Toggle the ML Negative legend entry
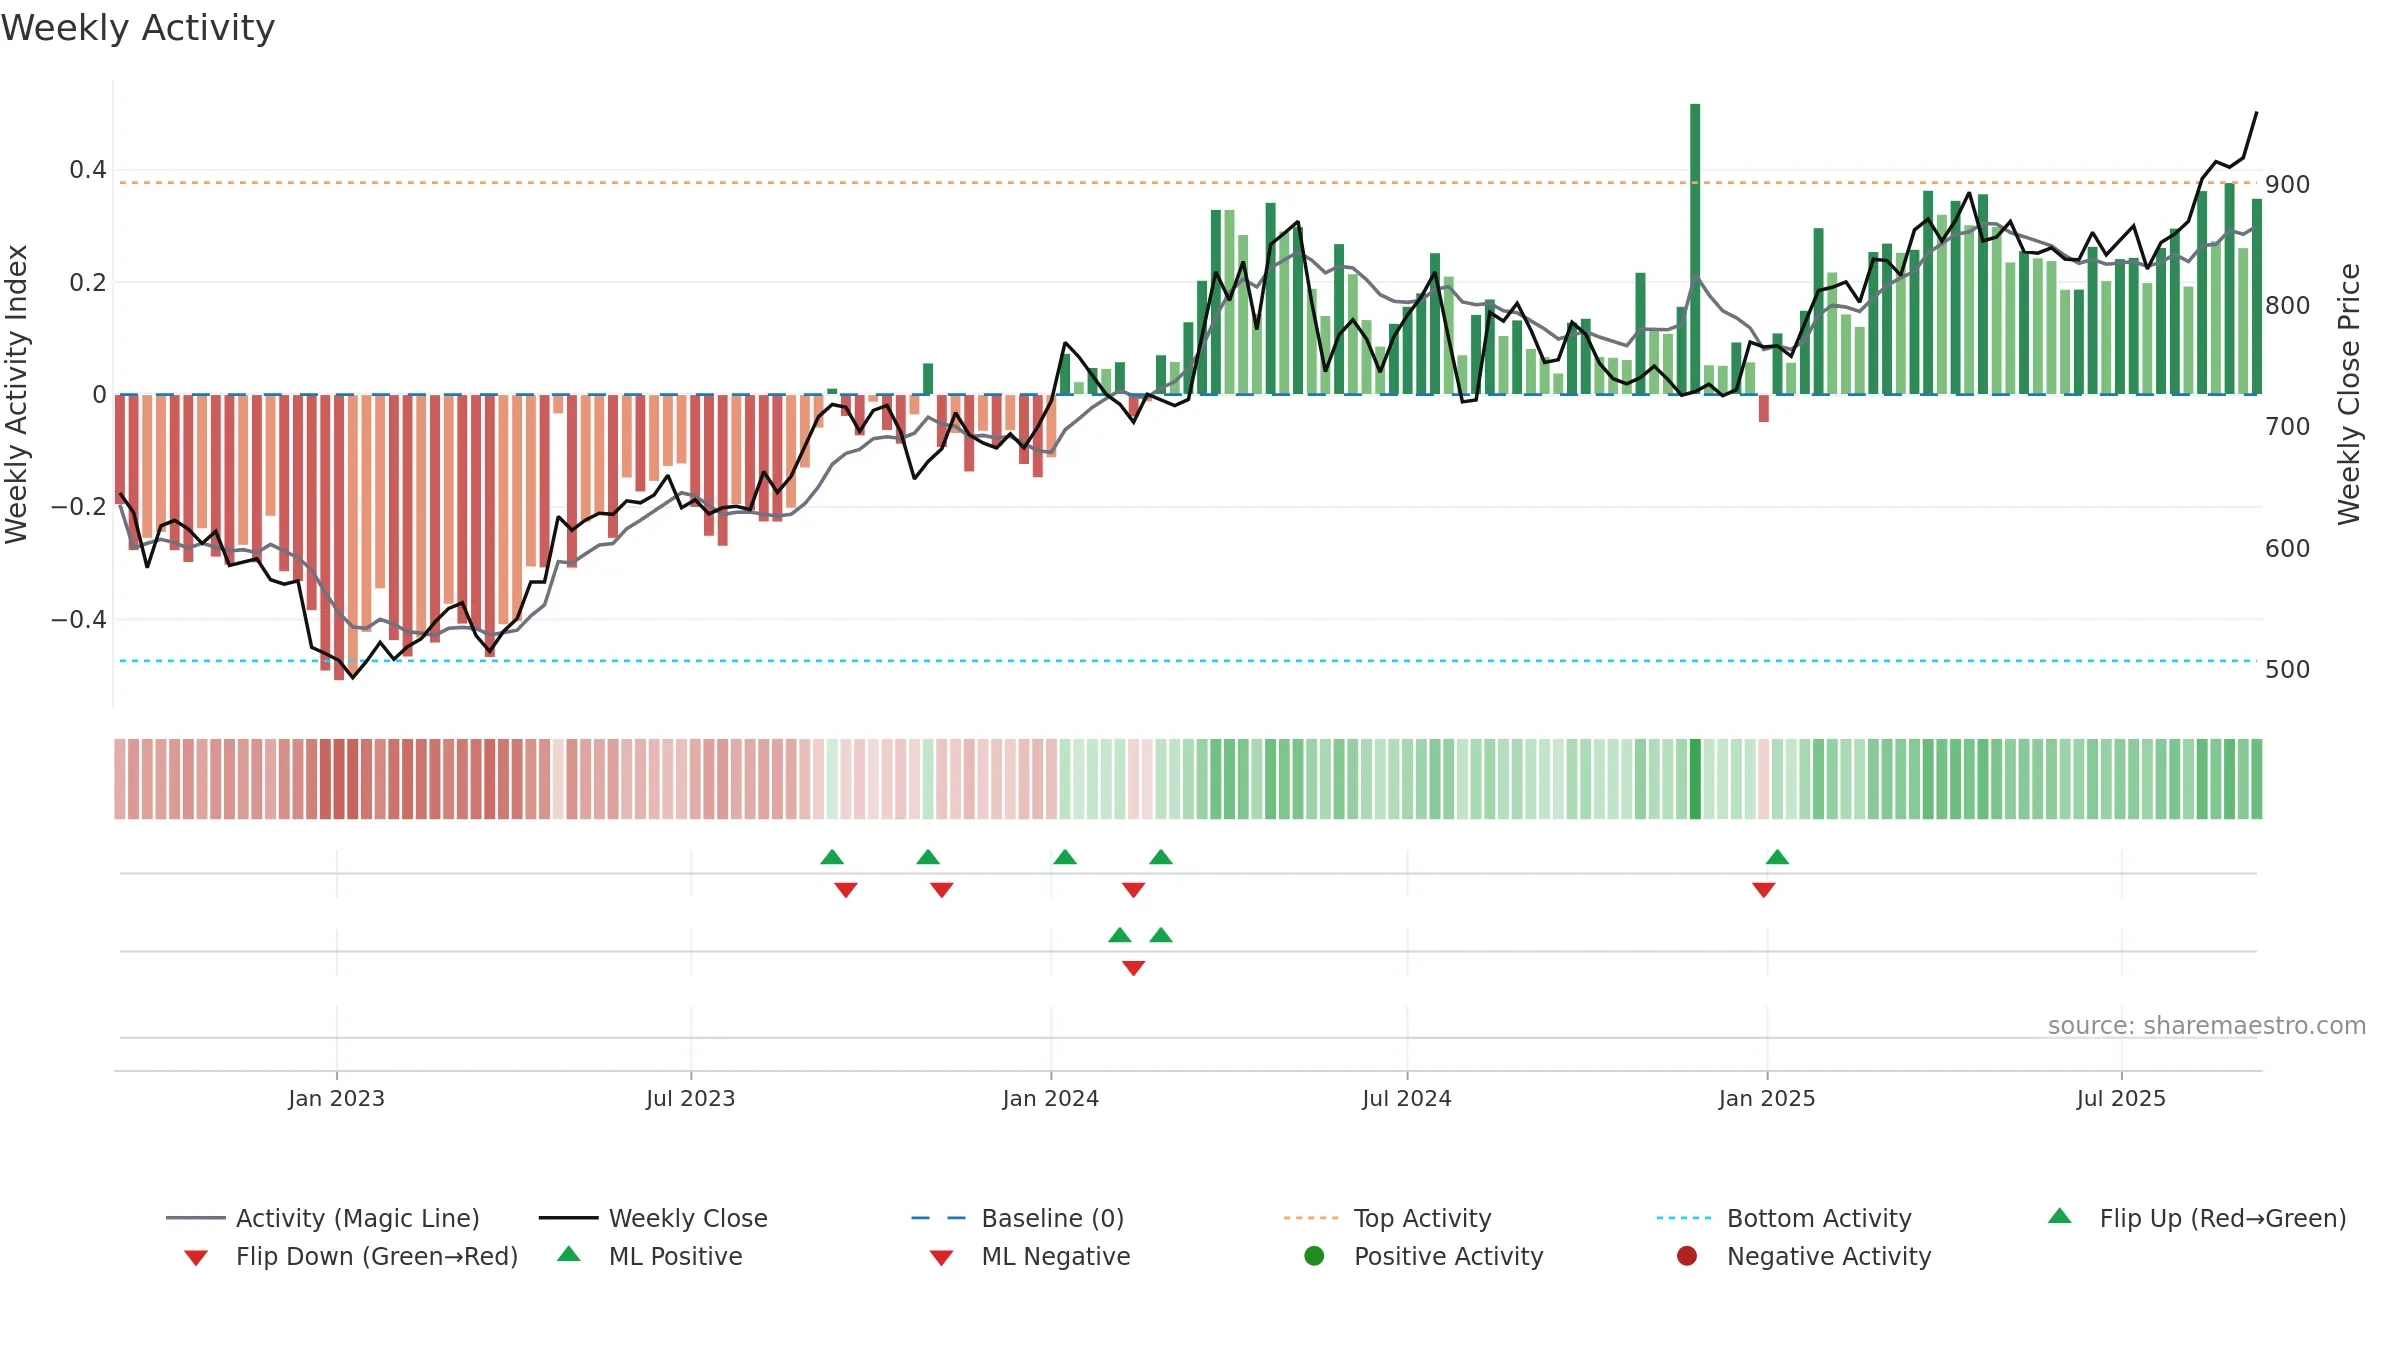 coord(1030,1256)
